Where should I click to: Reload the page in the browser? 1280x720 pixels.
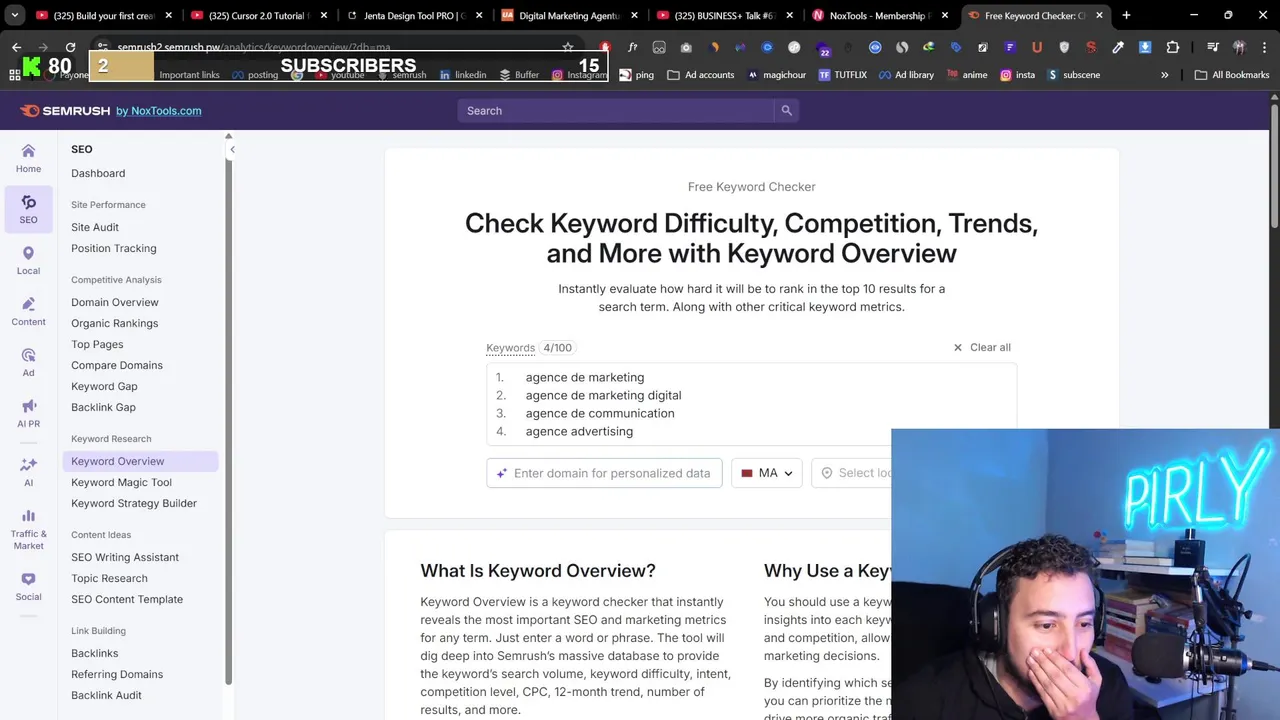[70, 47]
